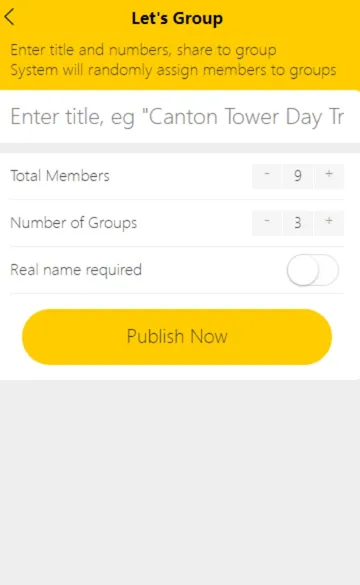Select the Total Members value 9
Viewport: 360px width, 585px height.
(x=298, y=176)
